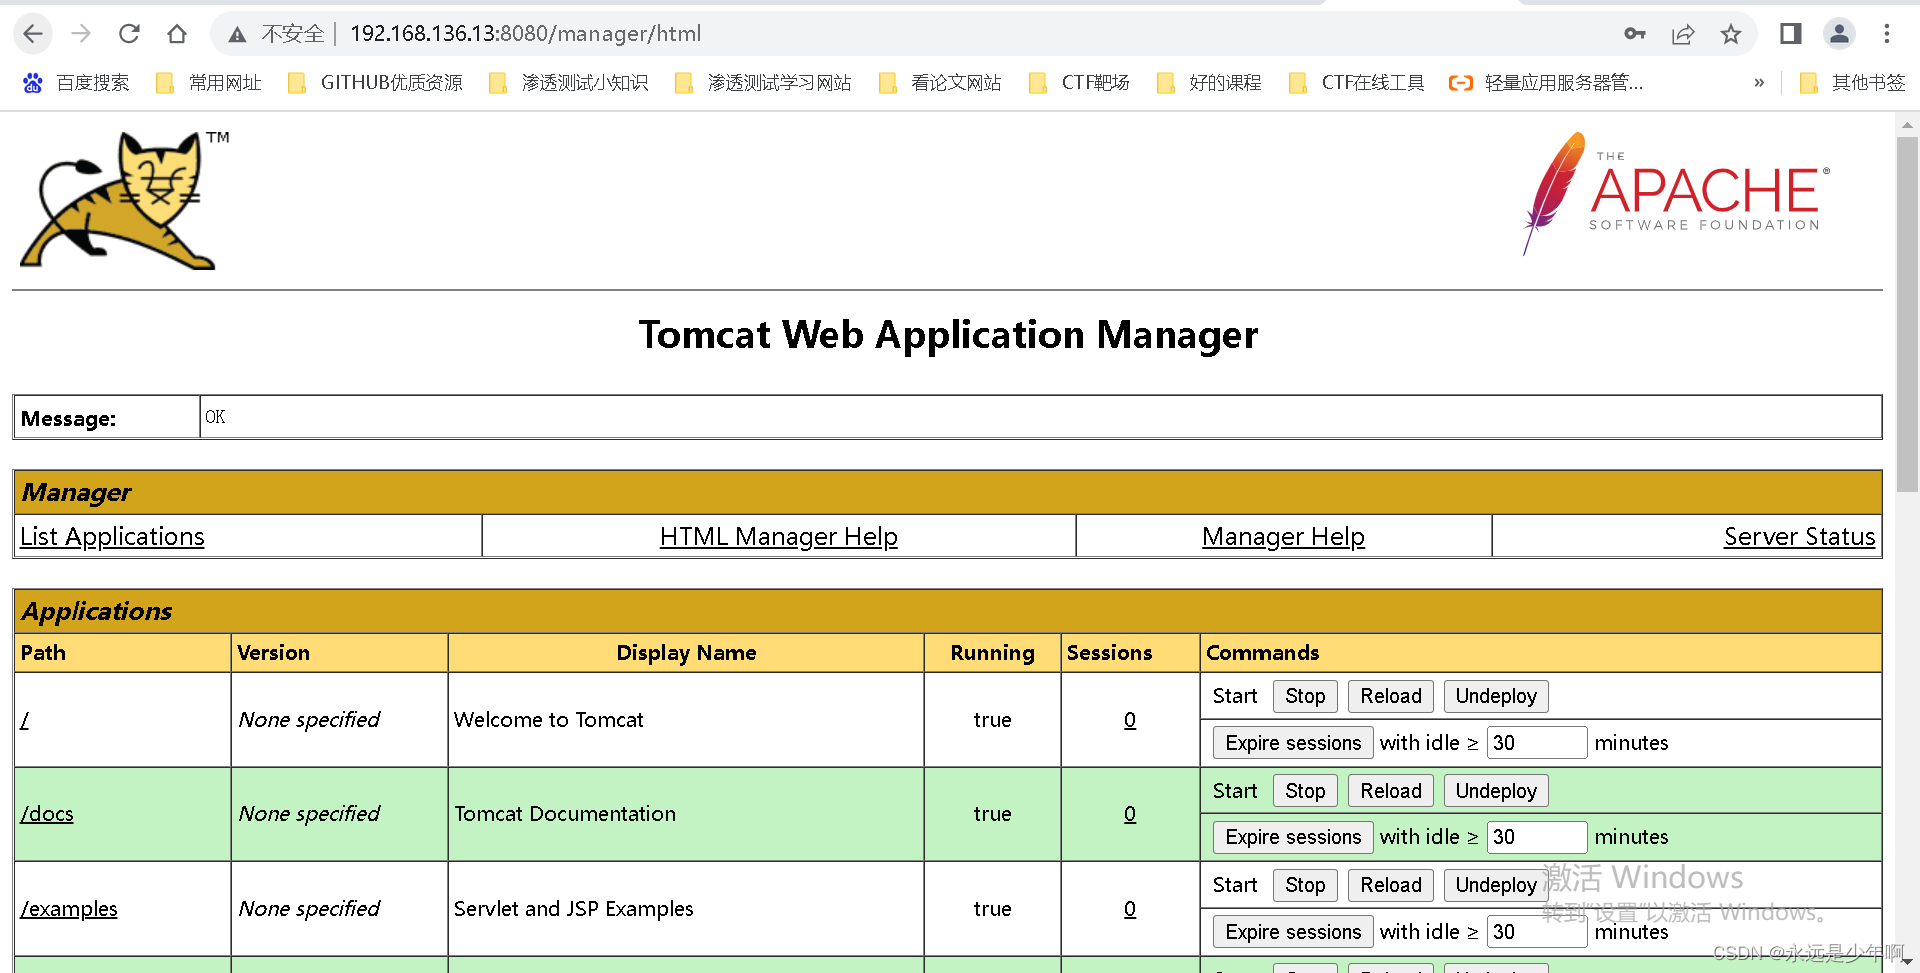This screenshot has height=973, width=1920.
Task: Open the CTF靶场 bookmark folder
Action: [x=1079, y=83]
